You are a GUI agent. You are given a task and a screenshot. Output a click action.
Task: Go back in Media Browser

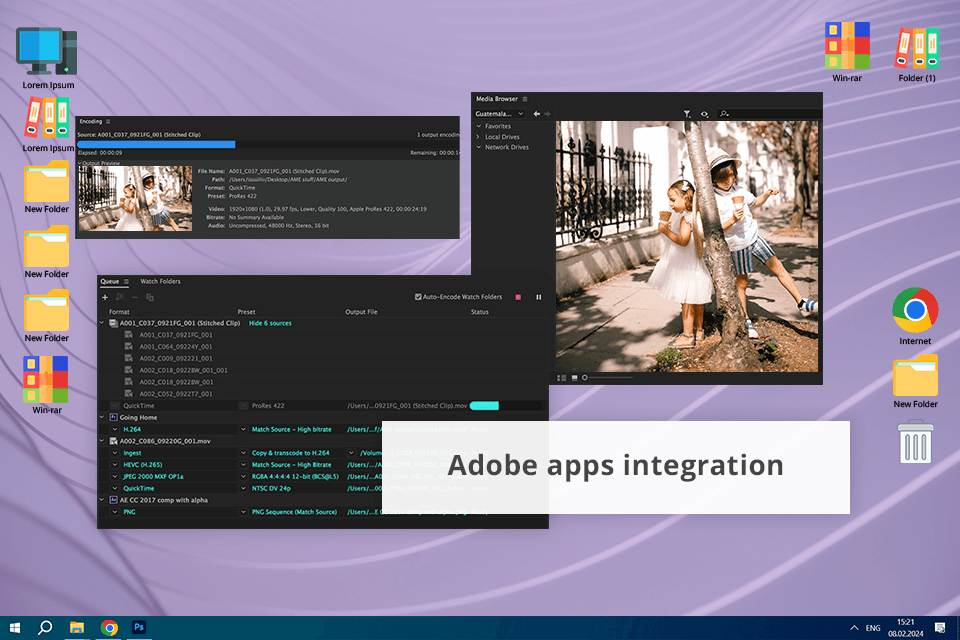pyautogui.click(x=536, y=114)
